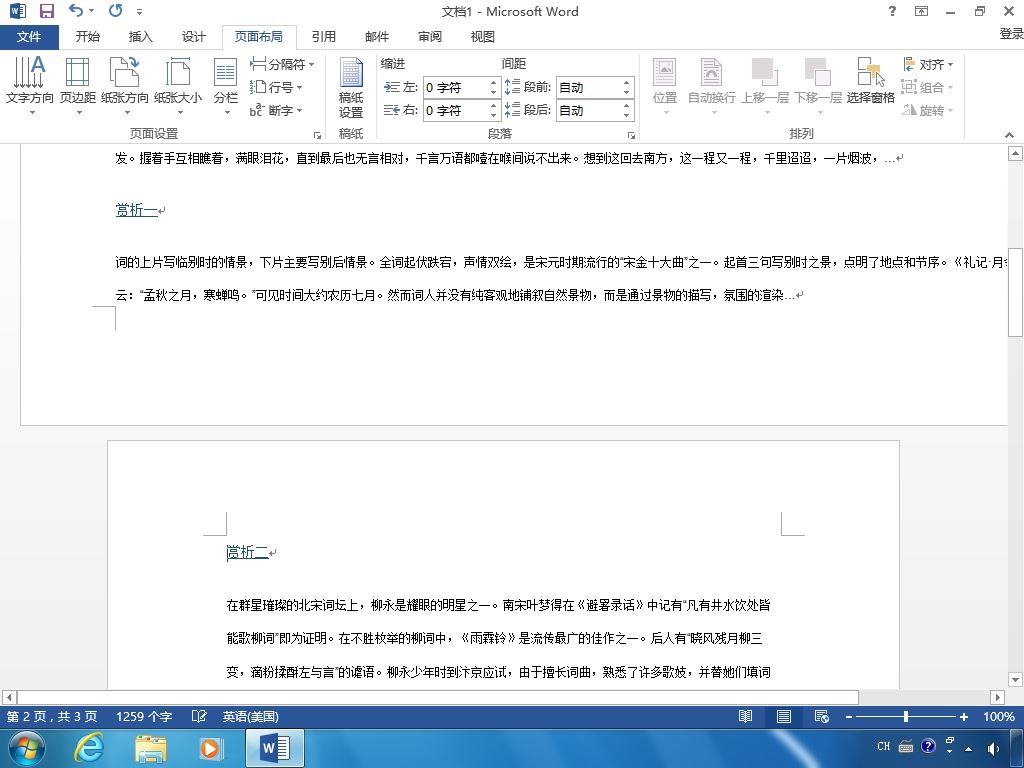Switch to the Mailings (邮件) tab
Screen dimensions: 1024x768
click(x=377, y=37)
